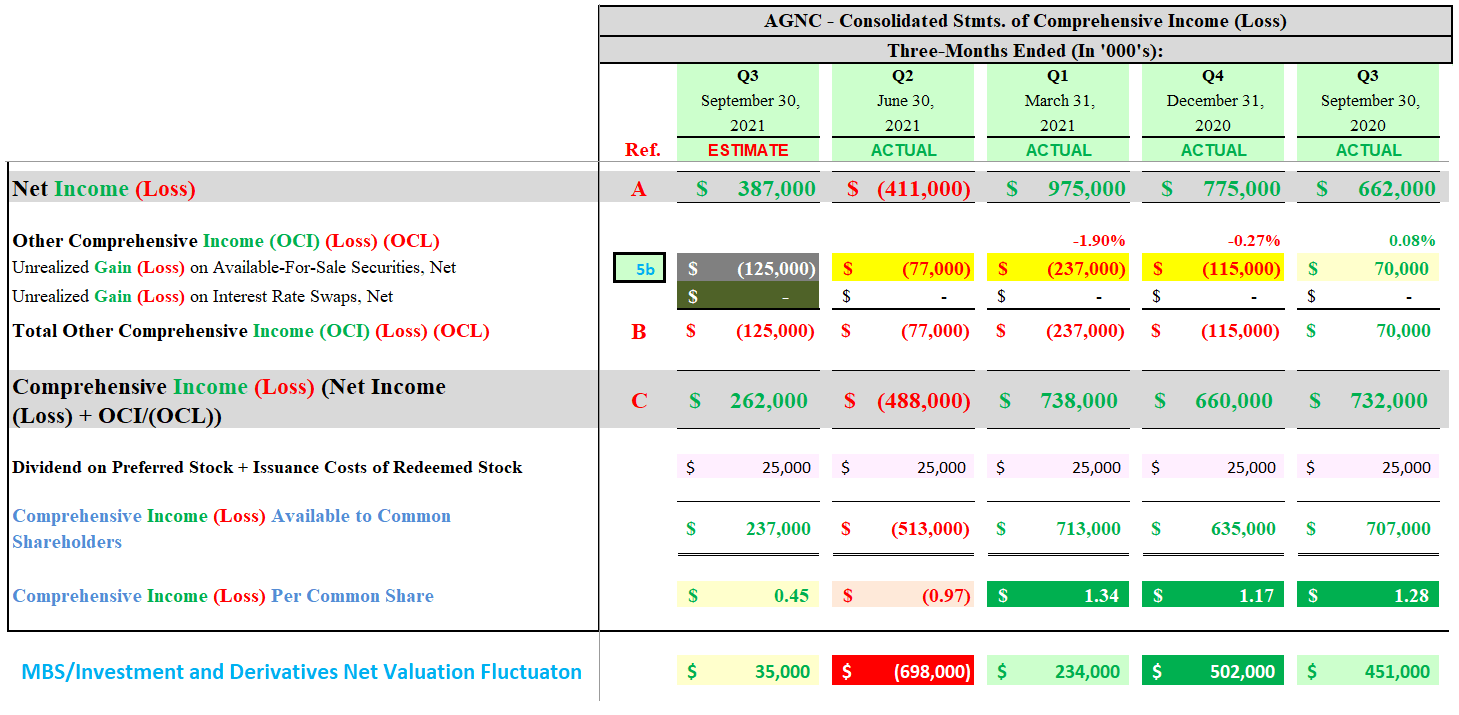Click the "Total Other Comprehensive Income" row label
This screenshot has height=715, width=1459.
(251, 331)
